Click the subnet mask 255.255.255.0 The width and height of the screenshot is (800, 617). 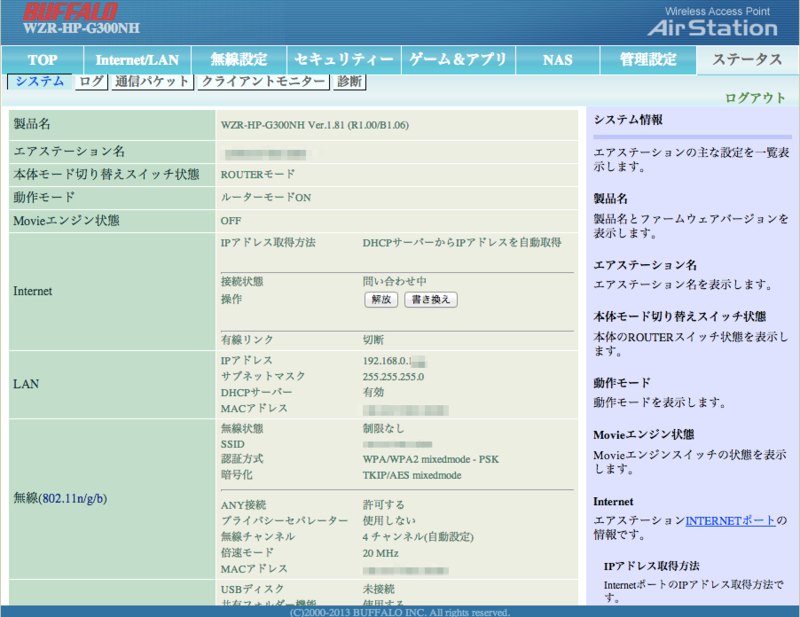point(393,377)
